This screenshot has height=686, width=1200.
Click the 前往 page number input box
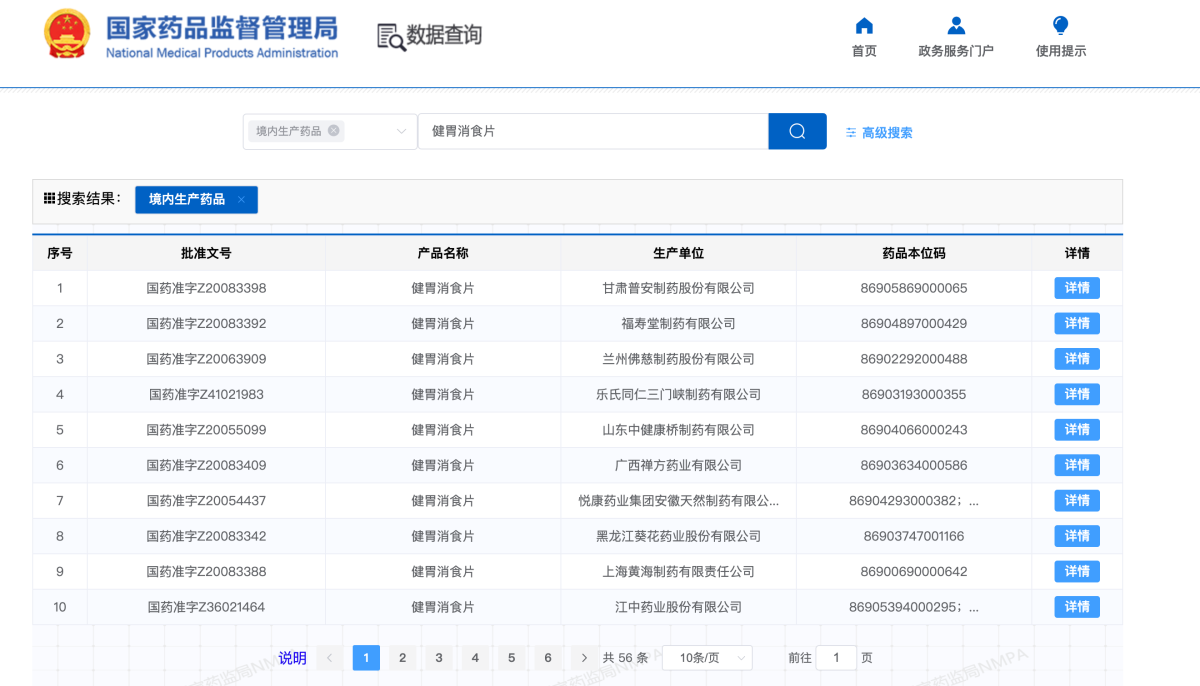click(836, 658)
